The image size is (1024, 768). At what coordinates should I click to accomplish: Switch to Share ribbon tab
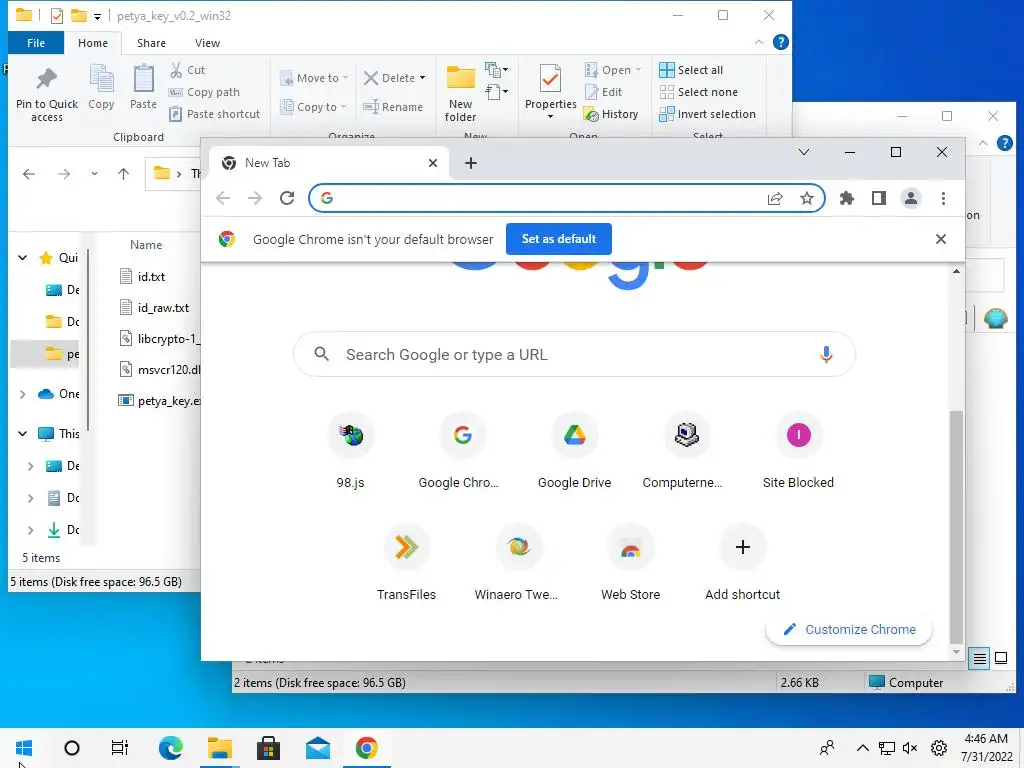151,43
